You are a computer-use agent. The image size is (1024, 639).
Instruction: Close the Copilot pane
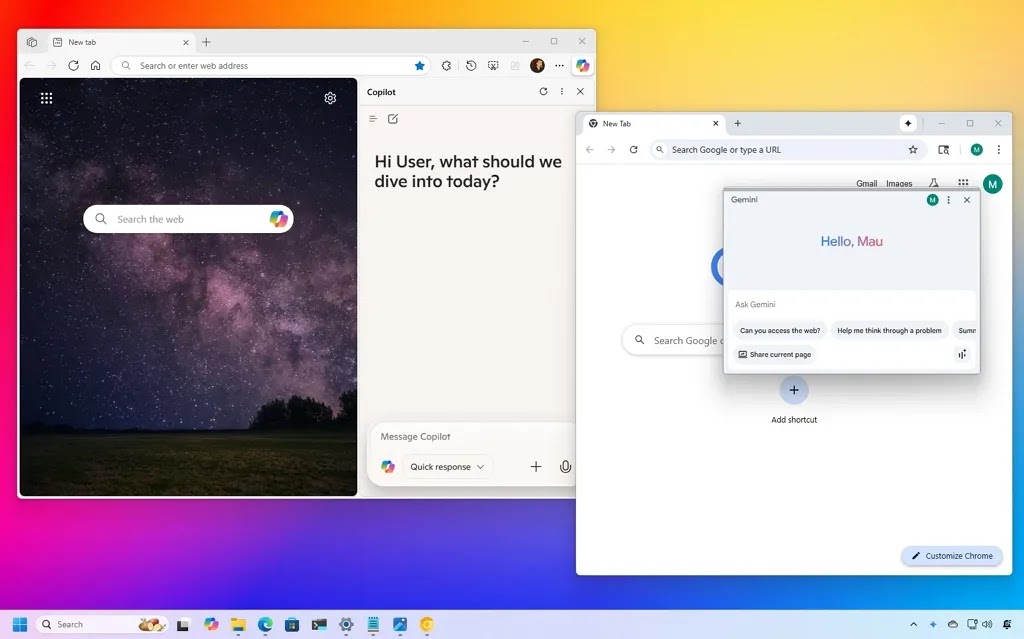click(580, 91)
